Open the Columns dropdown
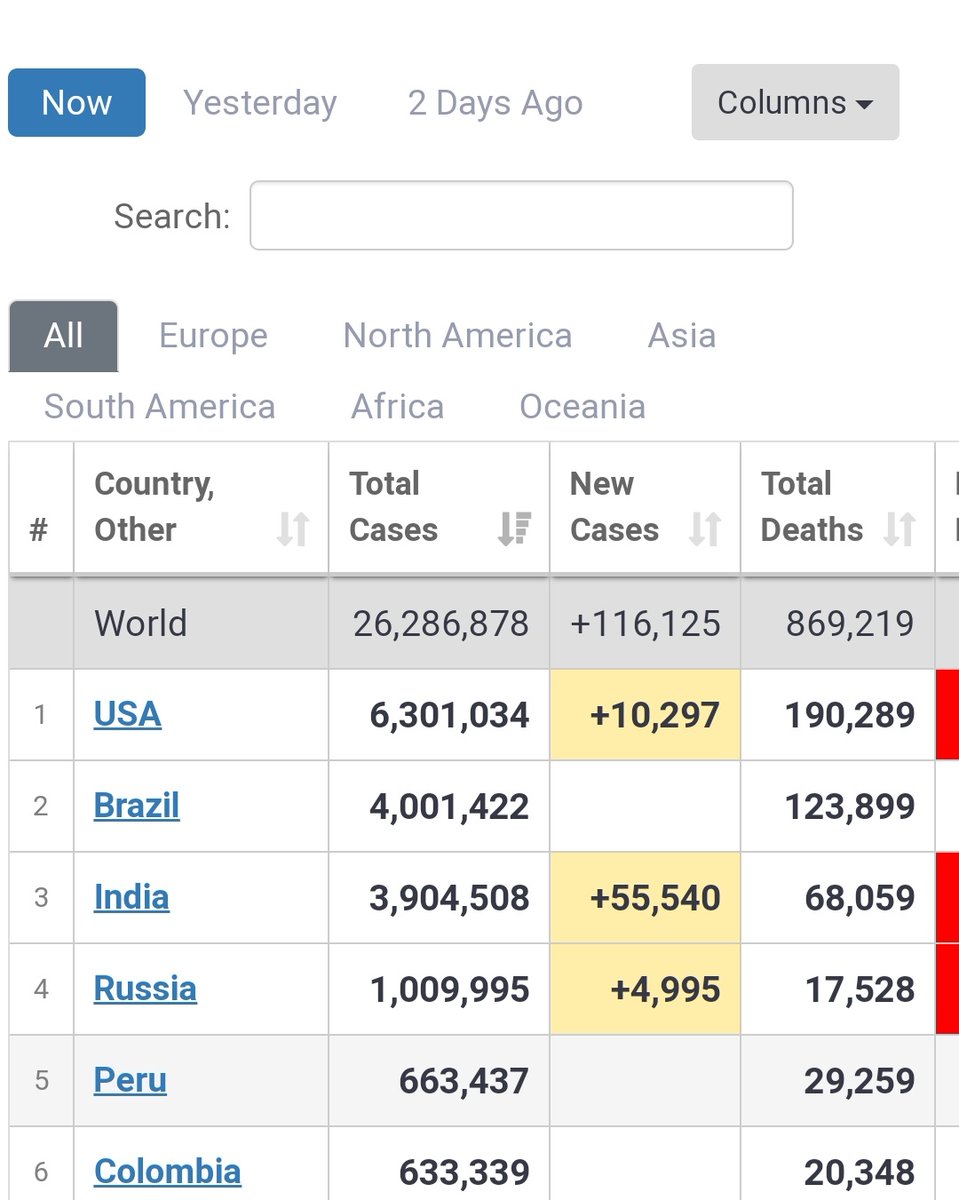 pyautogui.click(x=794, y=102)
